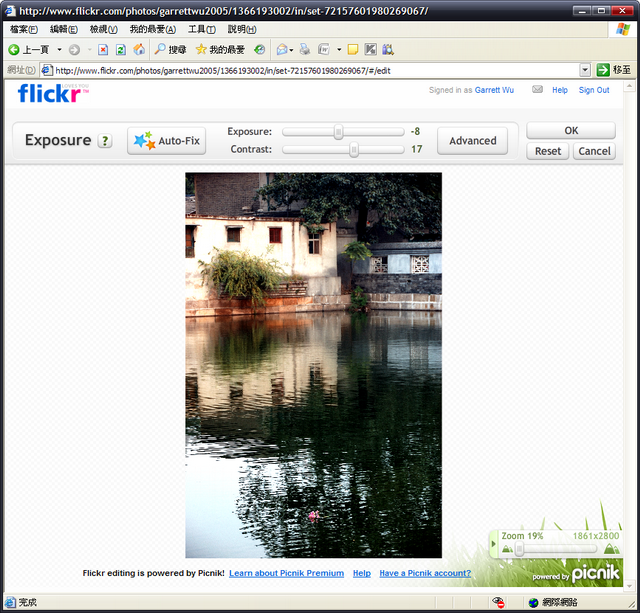Open the Flickr mail envelope icon

(x=537, y=89)
